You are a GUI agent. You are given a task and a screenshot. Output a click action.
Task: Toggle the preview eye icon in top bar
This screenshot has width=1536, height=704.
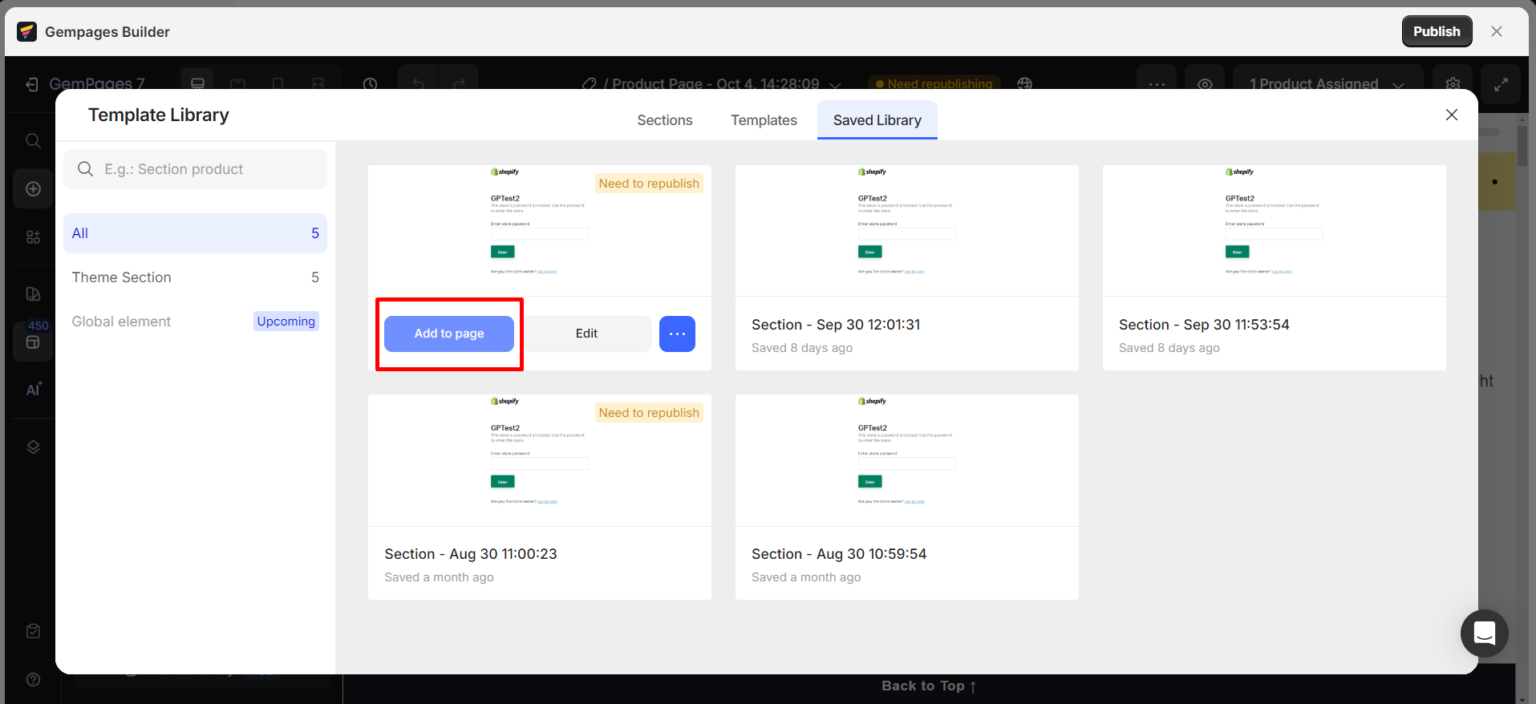pos(1204,84)
